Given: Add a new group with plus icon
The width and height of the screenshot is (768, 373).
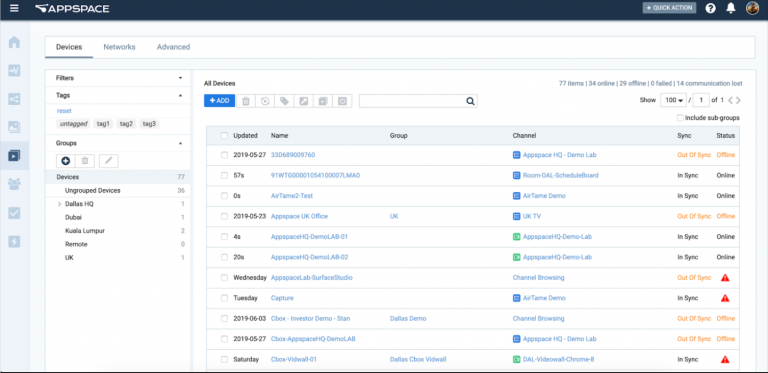Looking at the screenshot, I should pyautogui.click(x=66, y=161).
